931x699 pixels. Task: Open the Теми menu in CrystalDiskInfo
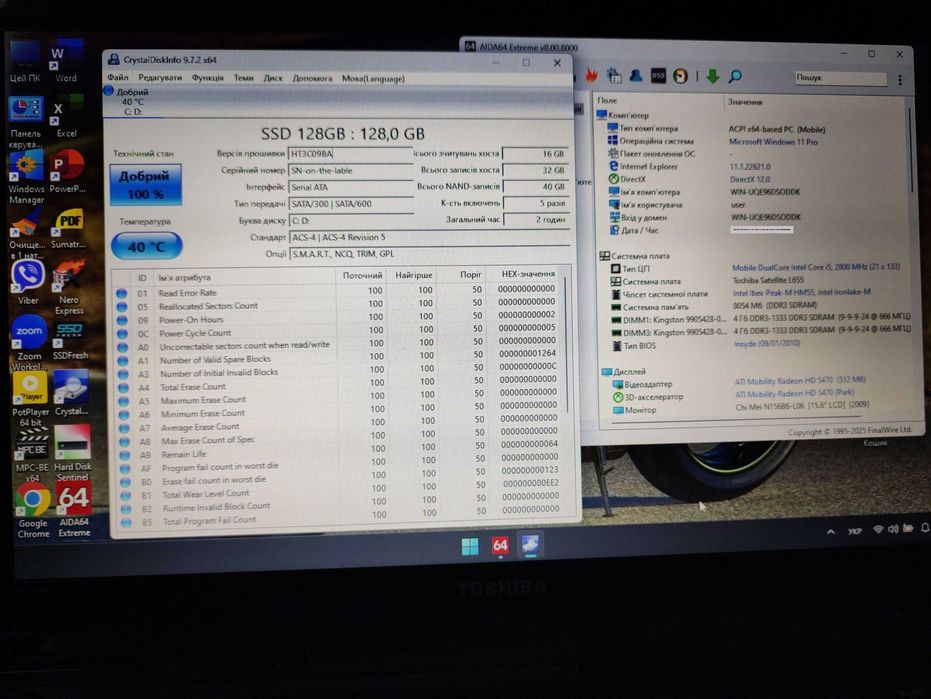(x=243, y=78)
